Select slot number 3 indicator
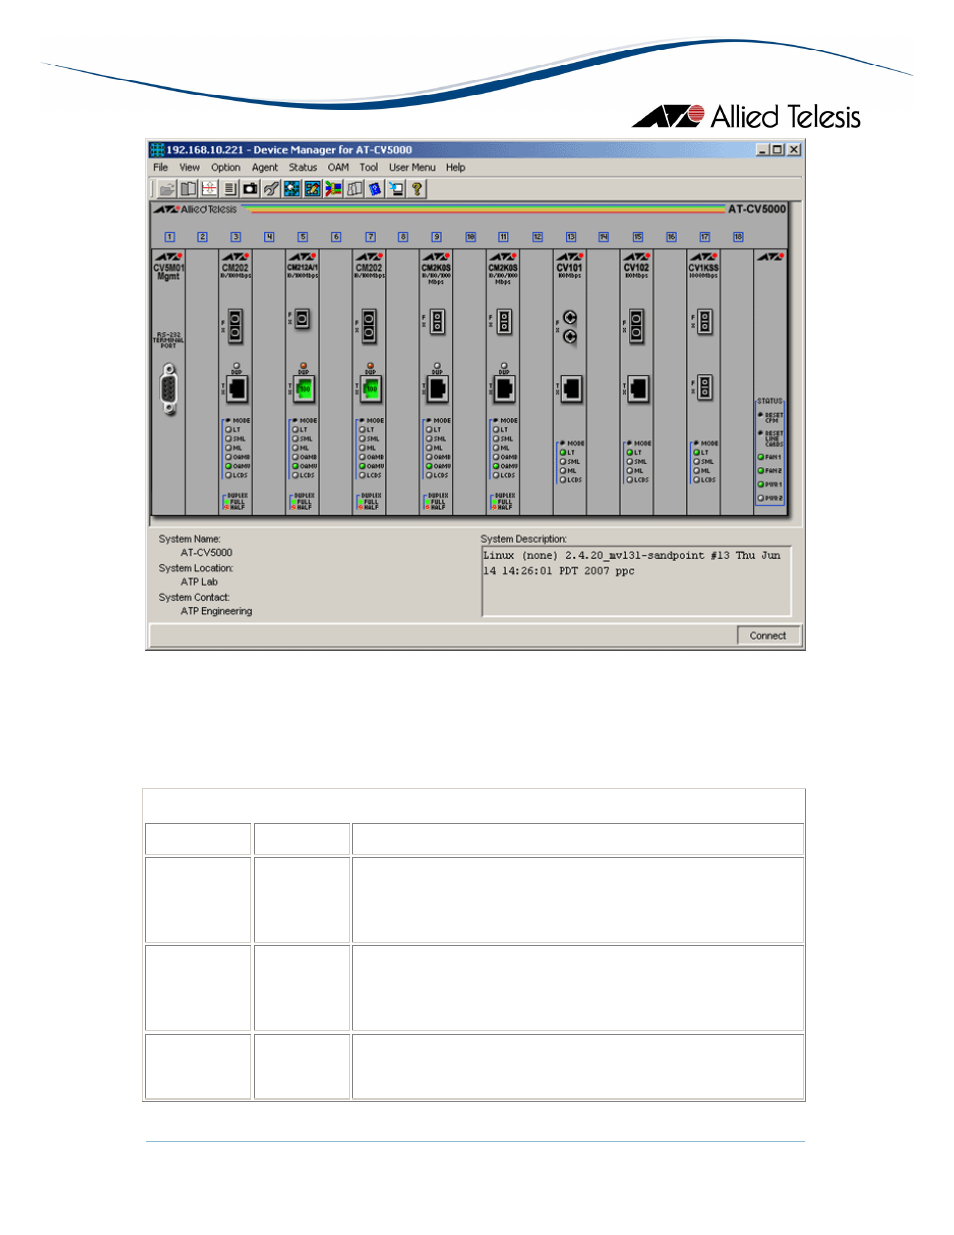The height and width of the screenshot is (1235, 954). 236,237
